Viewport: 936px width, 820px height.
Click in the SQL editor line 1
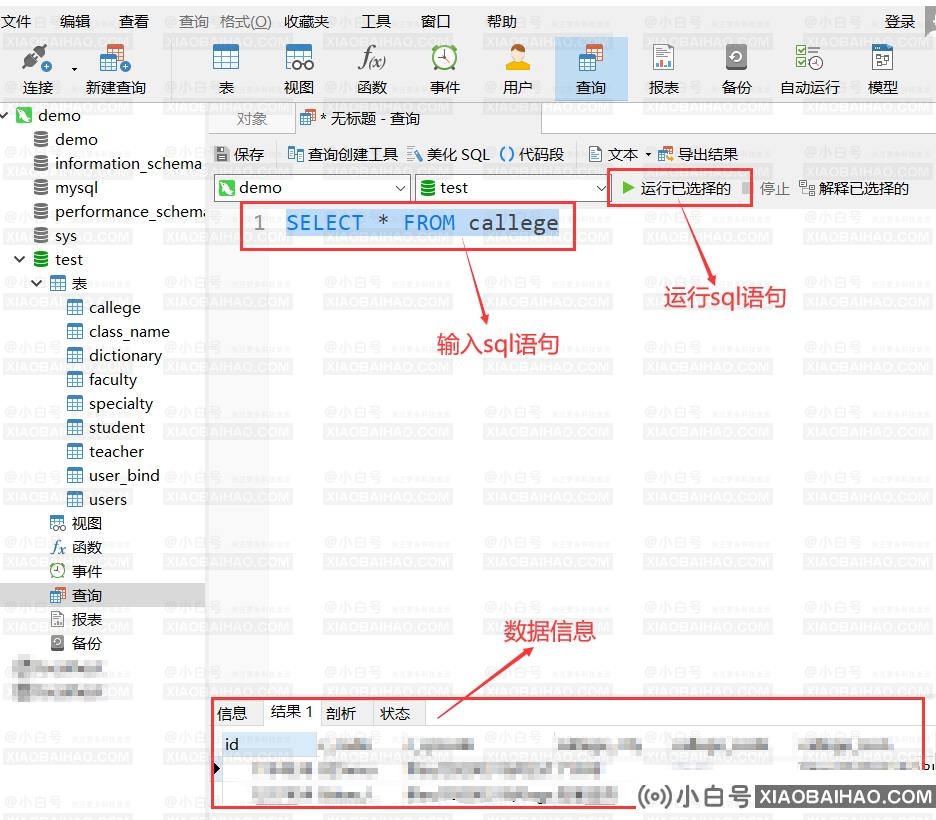422,223
